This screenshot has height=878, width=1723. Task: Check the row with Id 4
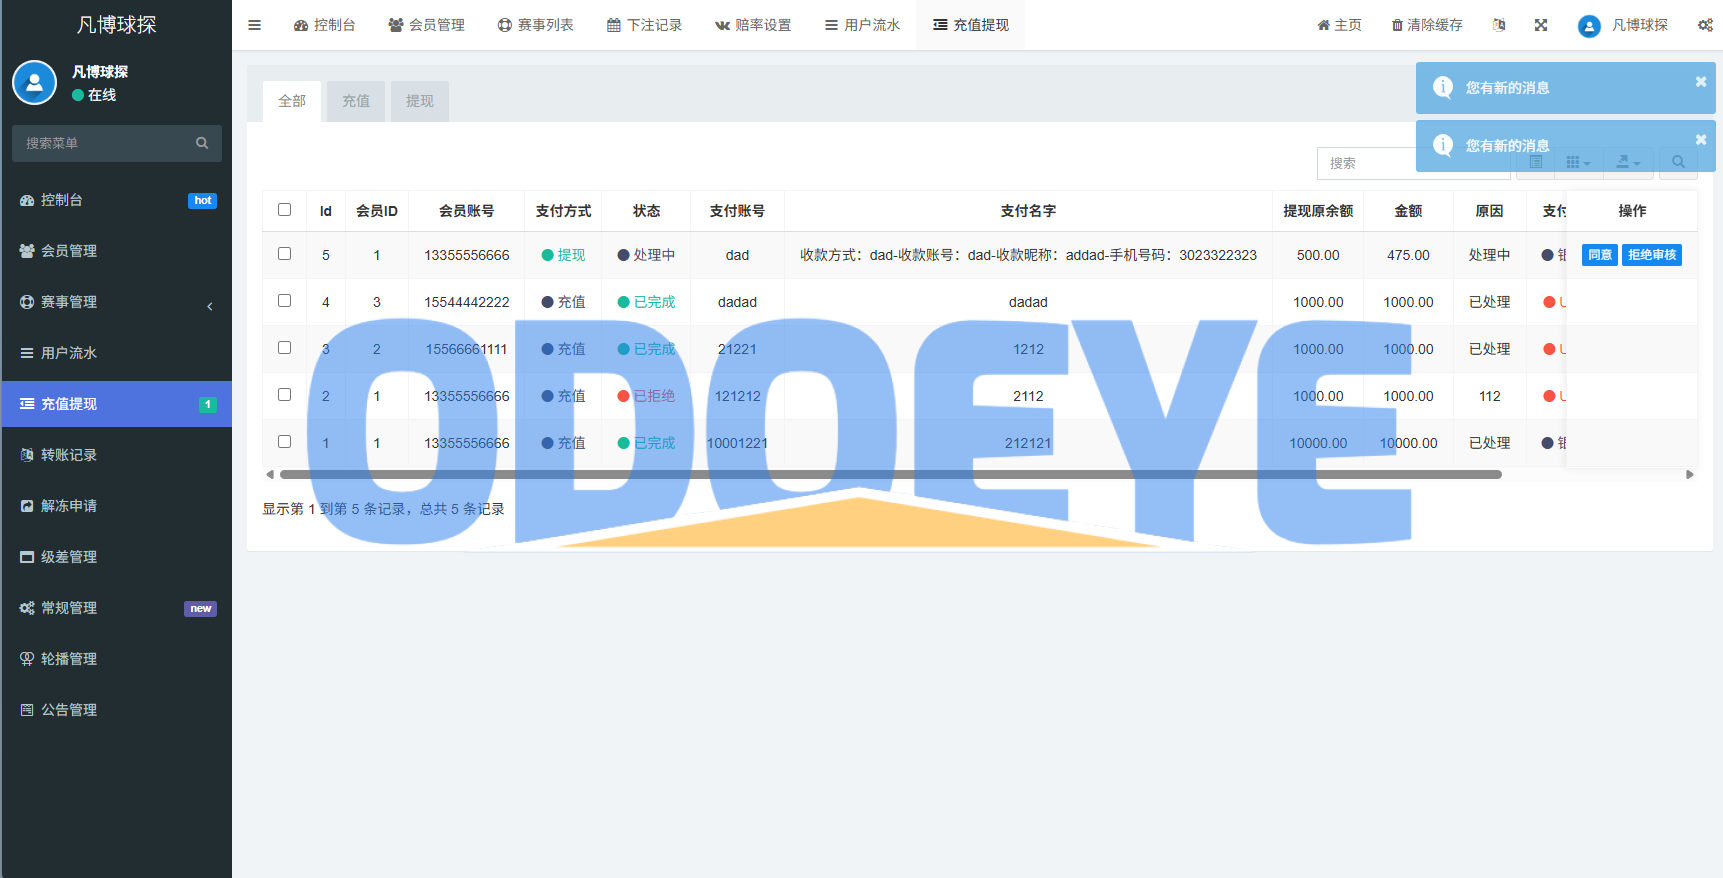[x=284, y=301]
